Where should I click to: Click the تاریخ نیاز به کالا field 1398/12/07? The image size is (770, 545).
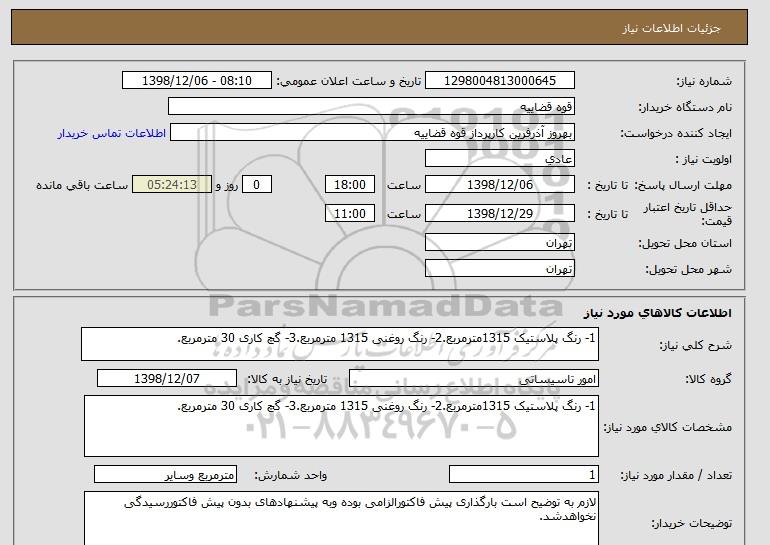(x=167, y=379)
